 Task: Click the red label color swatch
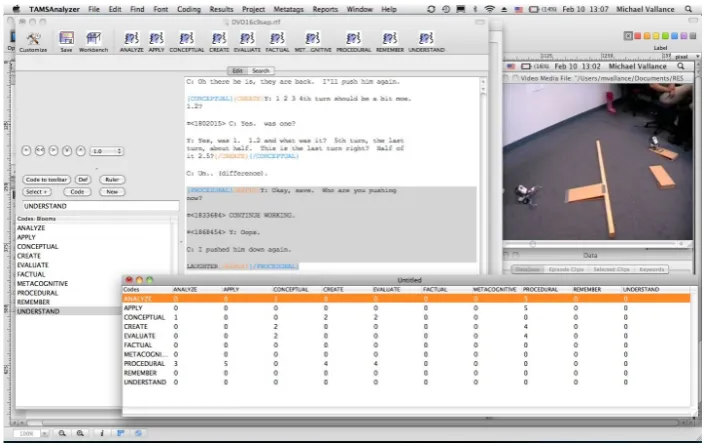[x=637, y=36]
